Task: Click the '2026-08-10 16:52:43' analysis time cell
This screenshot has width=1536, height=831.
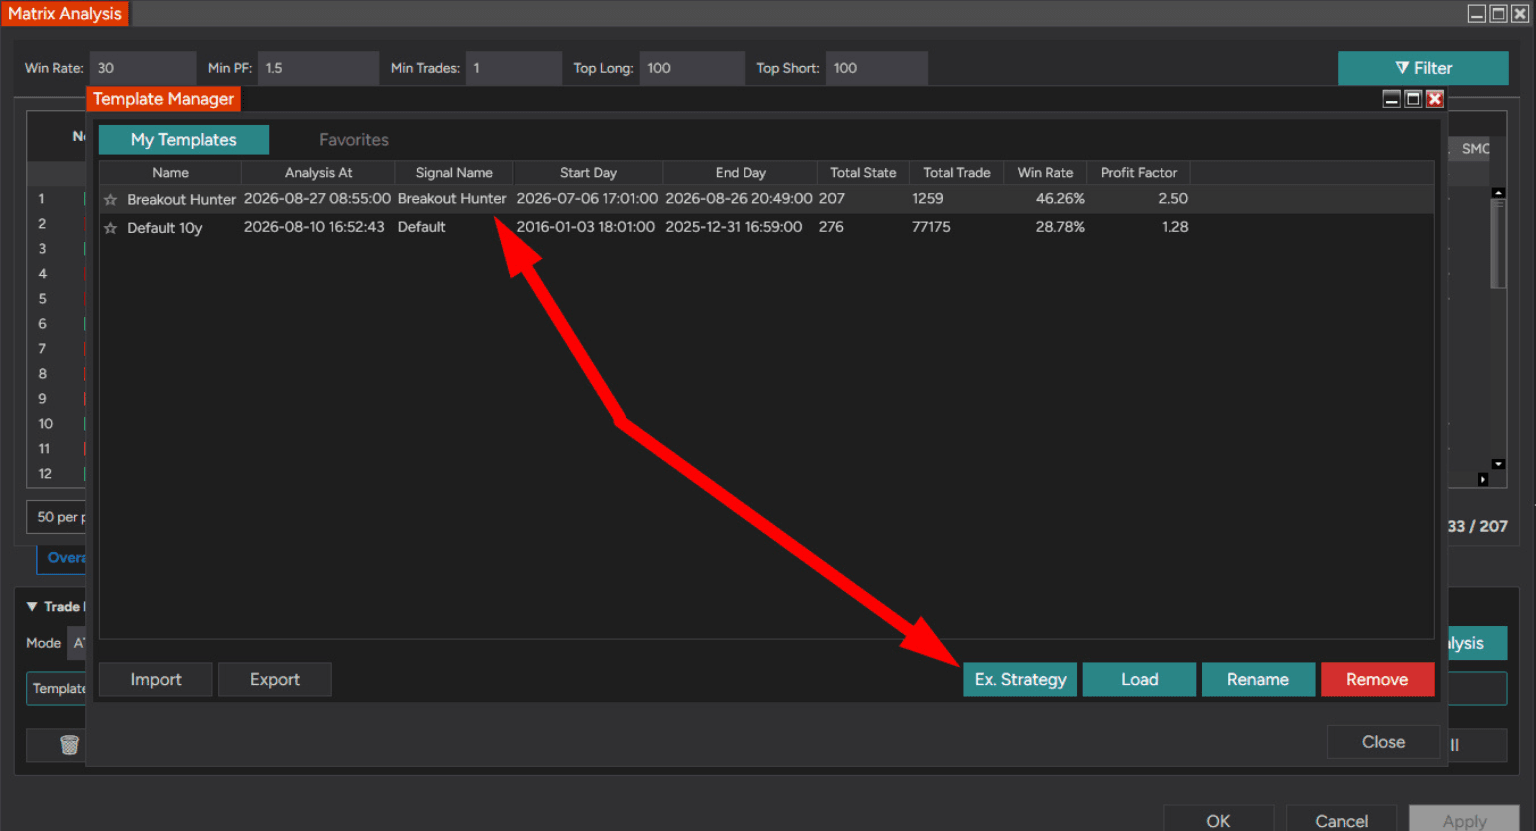Action: coord(314,227)
